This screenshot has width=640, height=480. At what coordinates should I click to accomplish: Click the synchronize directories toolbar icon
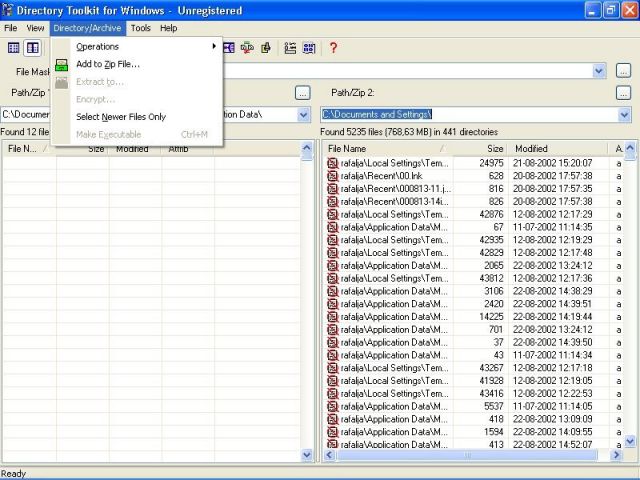pos(247,48)
